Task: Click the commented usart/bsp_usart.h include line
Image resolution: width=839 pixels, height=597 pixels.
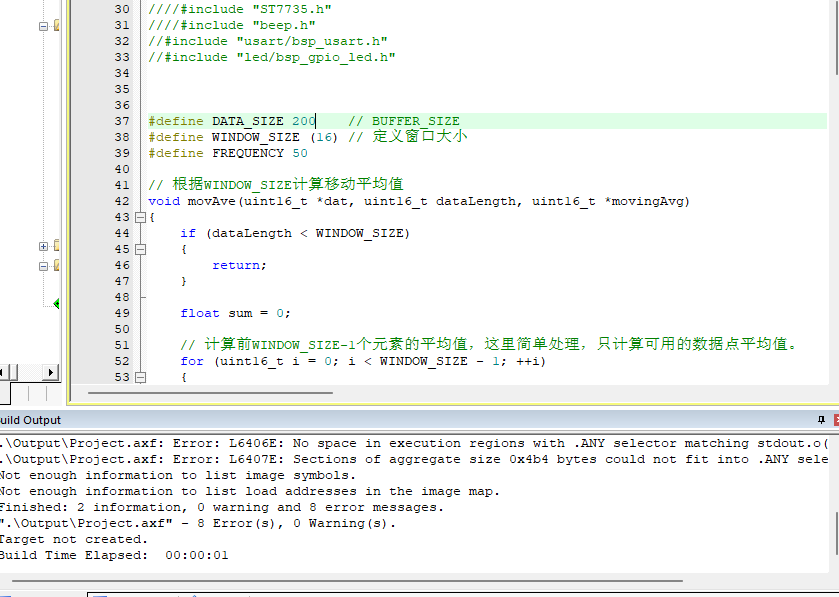Action: 268,42
